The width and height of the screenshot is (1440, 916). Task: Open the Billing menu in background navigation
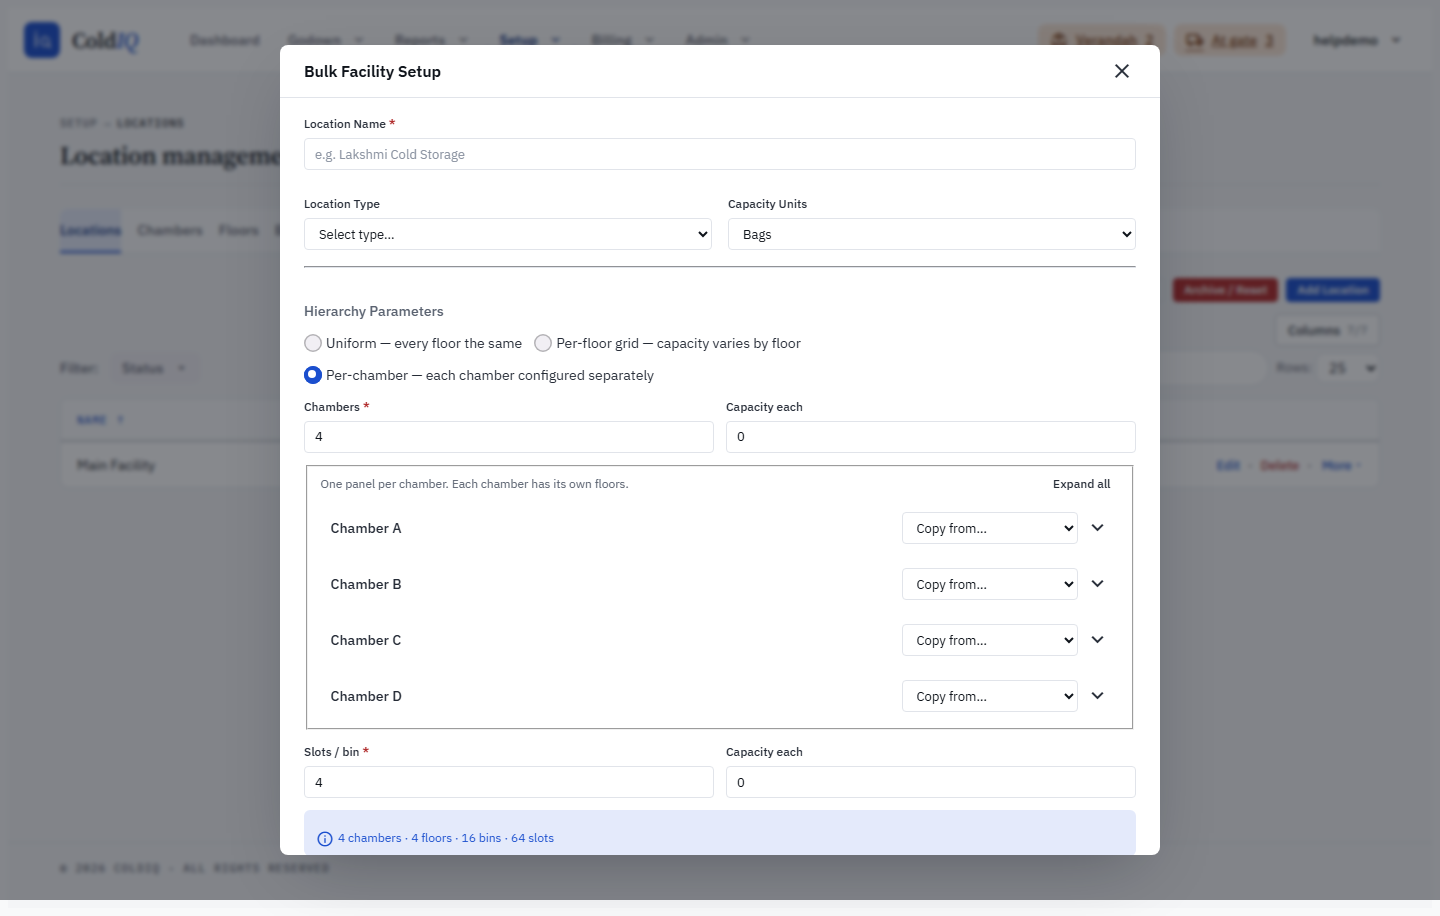pyautogui.click(x=622, y=40)
